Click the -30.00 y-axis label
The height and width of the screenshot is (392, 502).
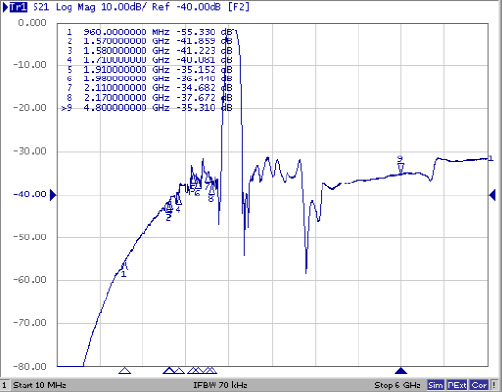coord(30,151)
